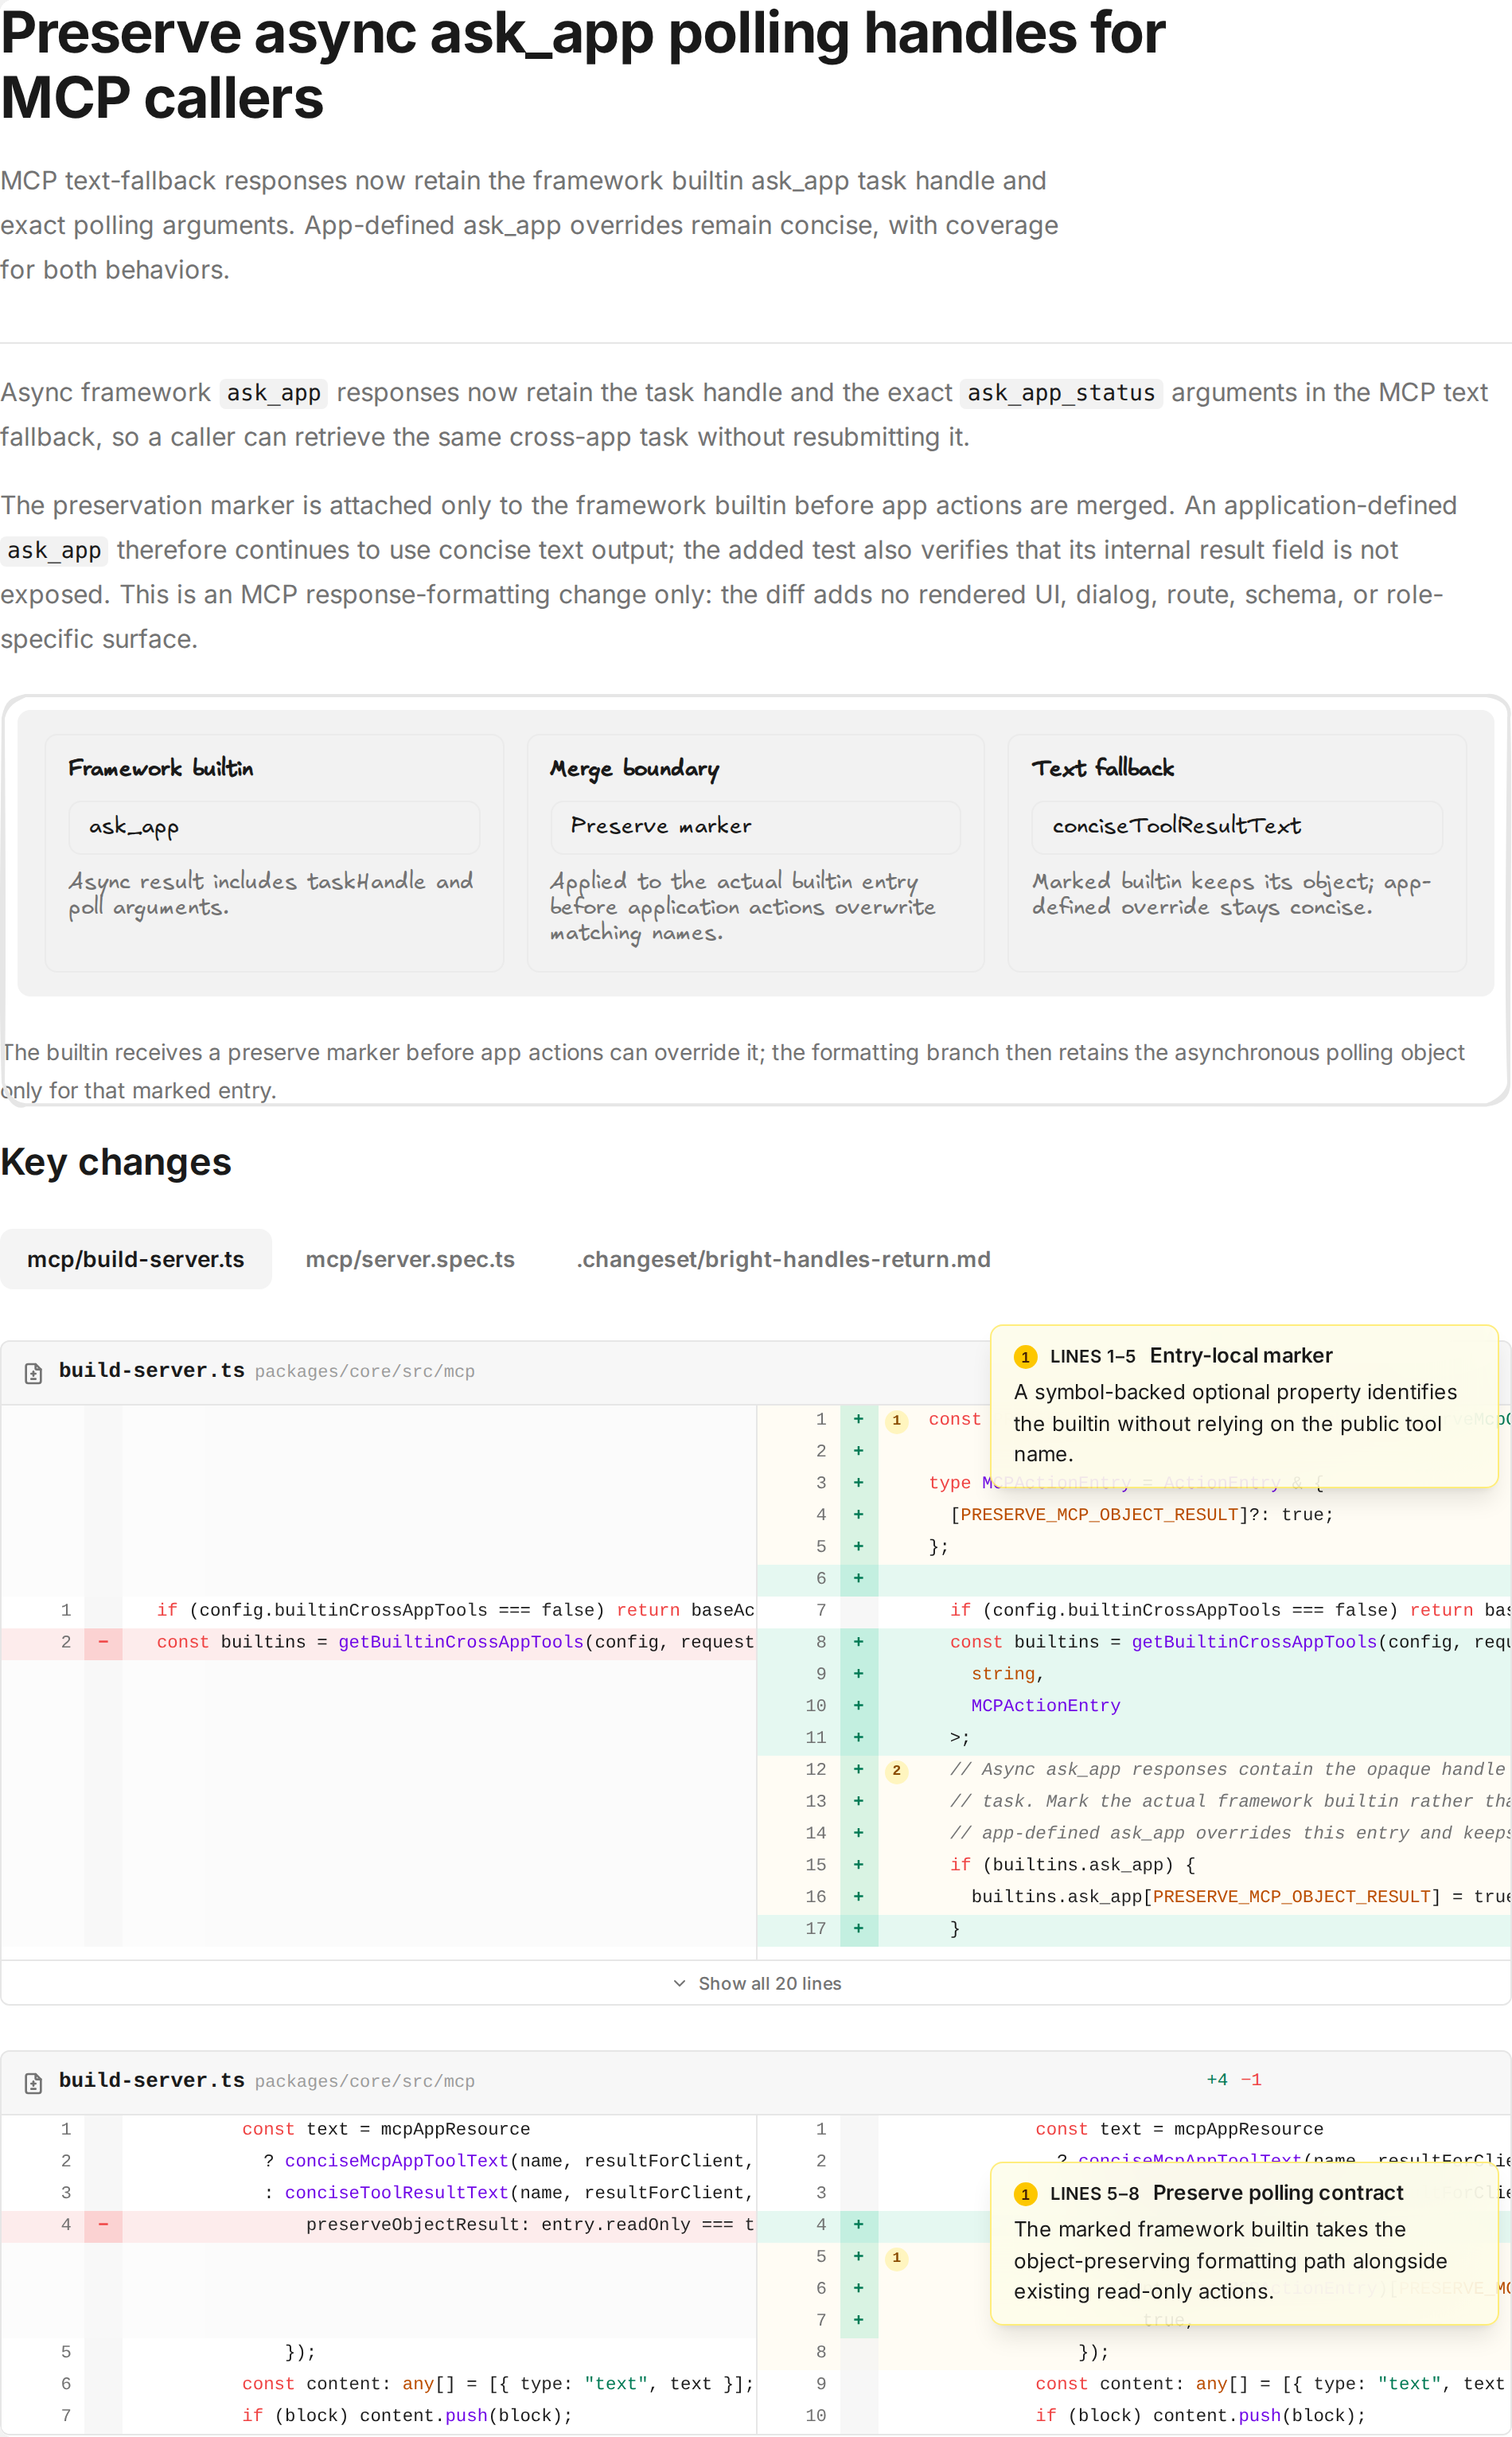Click the ask_app_status inline code in description
Image resolution: width=1512 pixels, height=2437 pixels.
(1061, 393)
